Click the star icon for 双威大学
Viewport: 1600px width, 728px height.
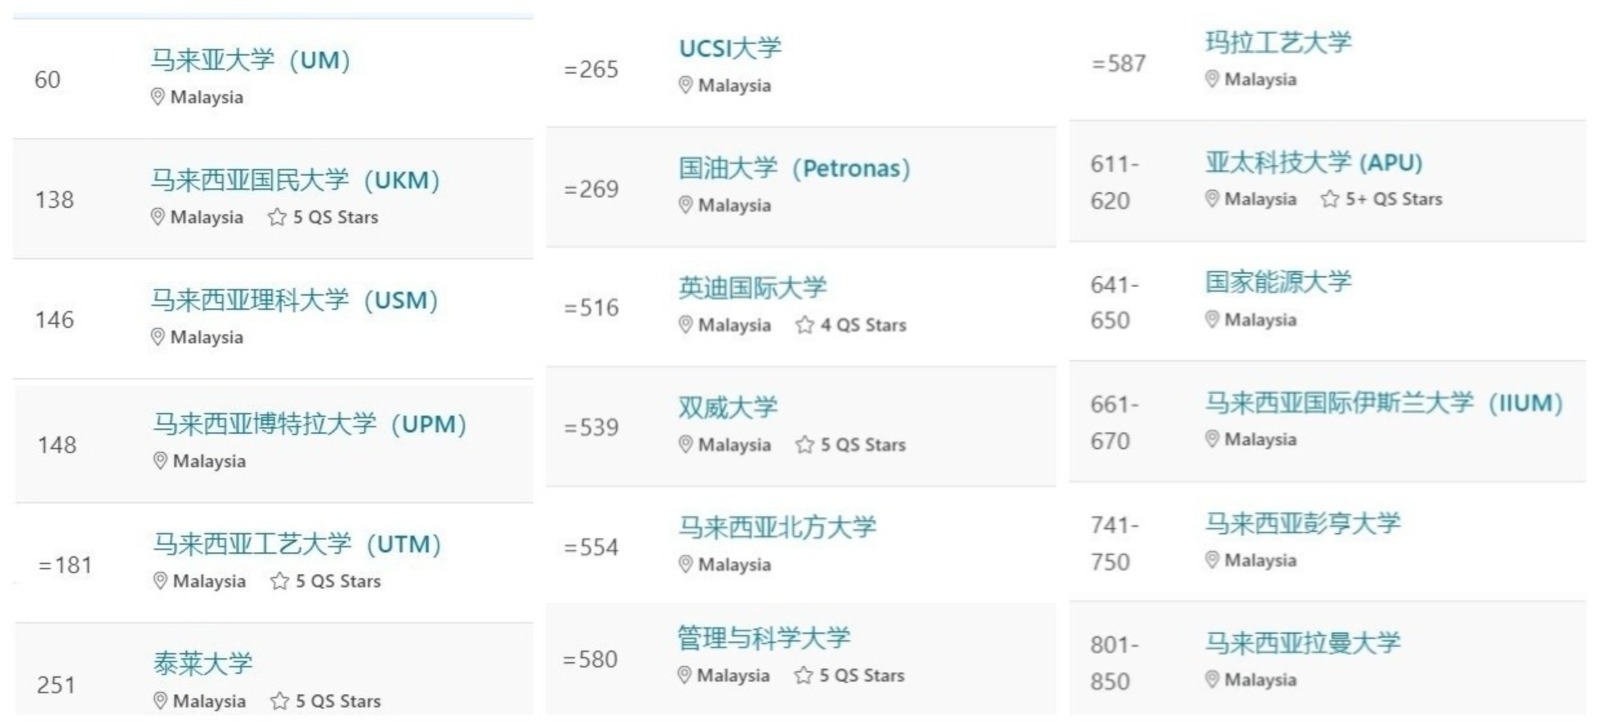805,445
